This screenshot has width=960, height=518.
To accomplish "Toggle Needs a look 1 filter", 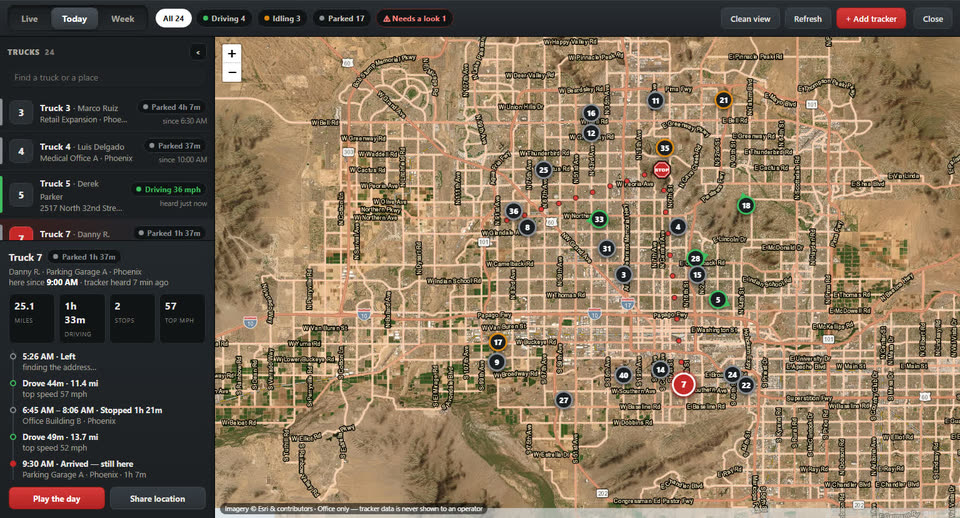I will pos(414,18).
